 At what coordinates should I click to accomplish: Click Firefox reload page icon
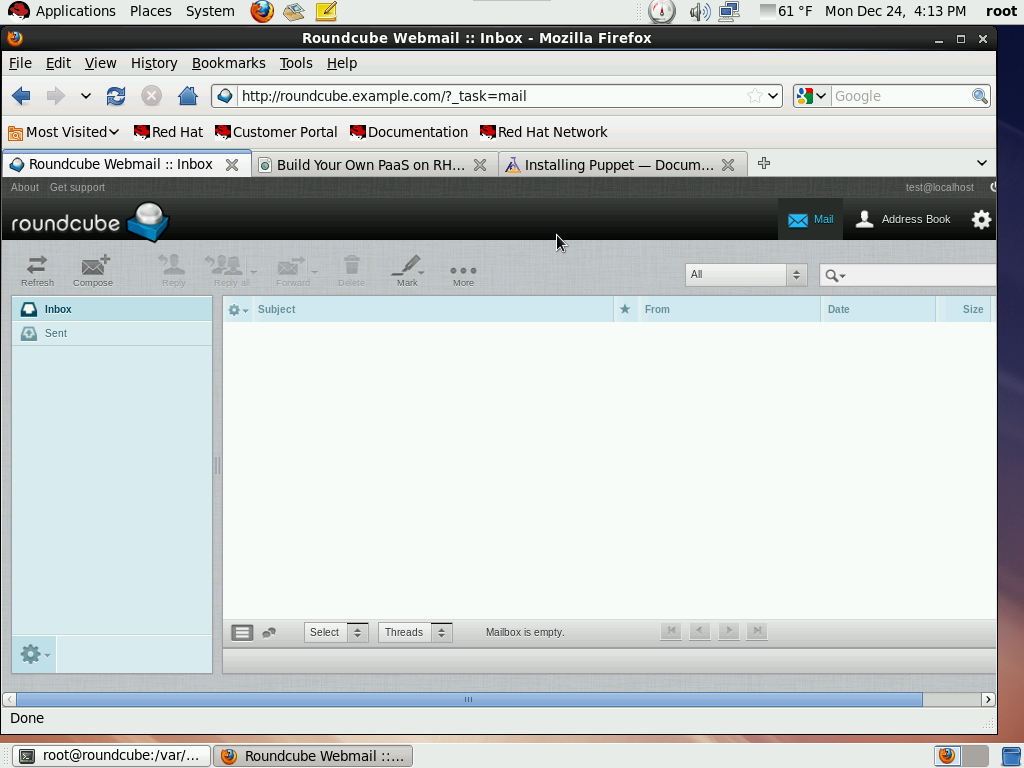click(116, 96)
